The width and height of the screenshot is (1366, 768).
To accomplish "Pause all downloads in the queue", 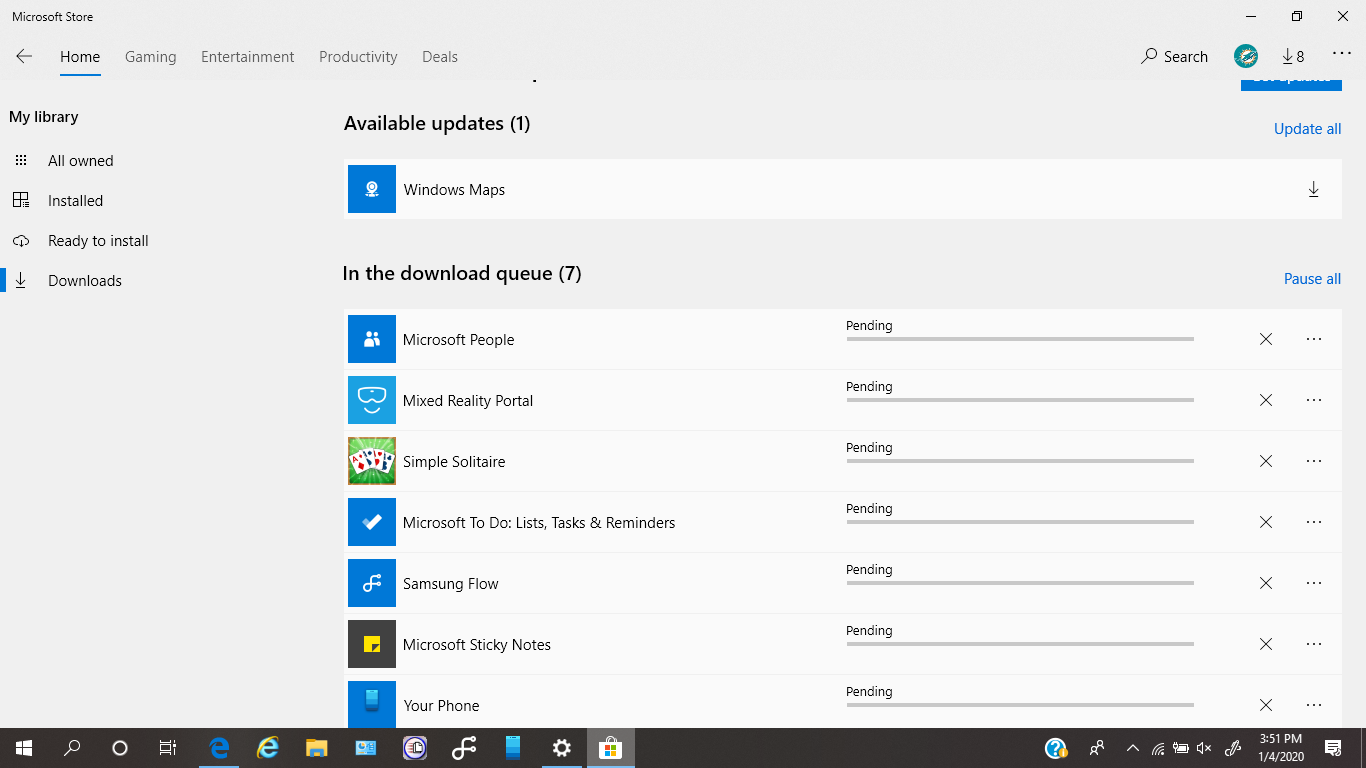I will [1312, 278].
